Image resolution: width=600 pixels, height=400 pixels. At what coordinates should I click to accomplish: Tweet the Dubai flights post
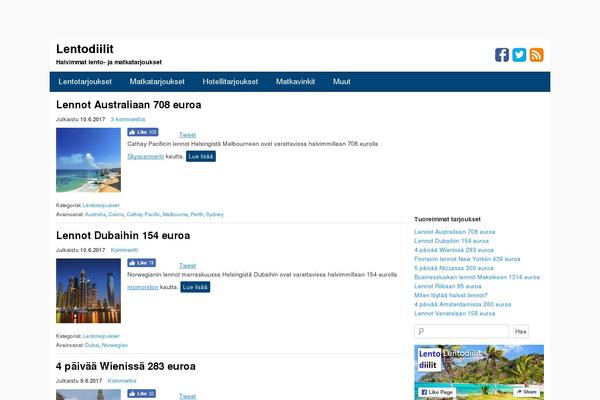188,266
